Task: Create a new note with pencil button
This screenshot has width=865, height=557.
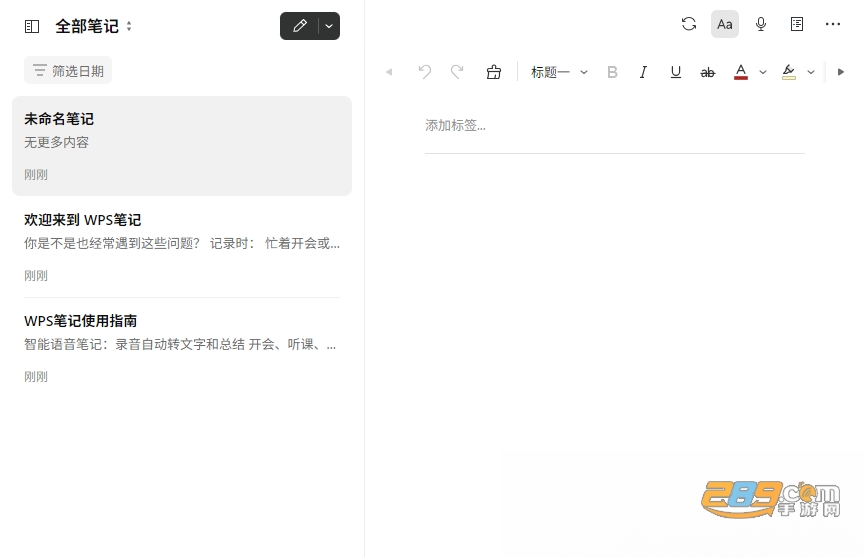Action: (300, 26)
